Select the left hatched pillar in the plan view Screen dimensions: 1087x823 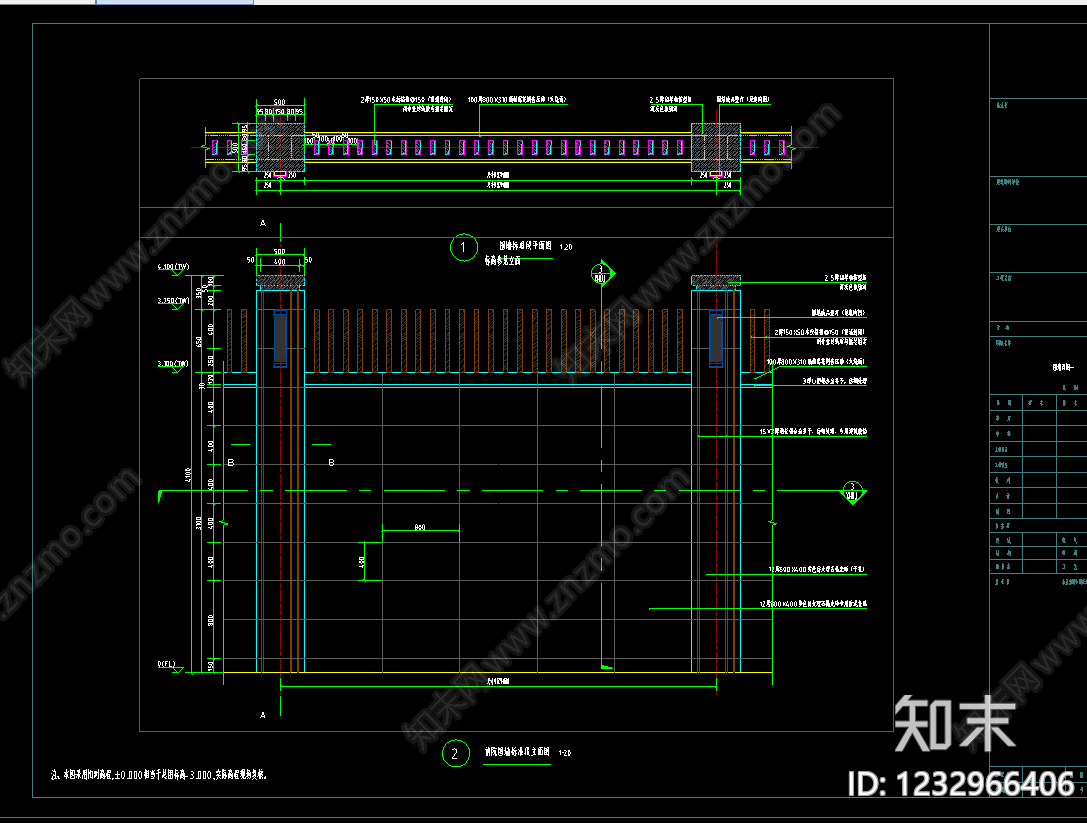click(280, 148)
